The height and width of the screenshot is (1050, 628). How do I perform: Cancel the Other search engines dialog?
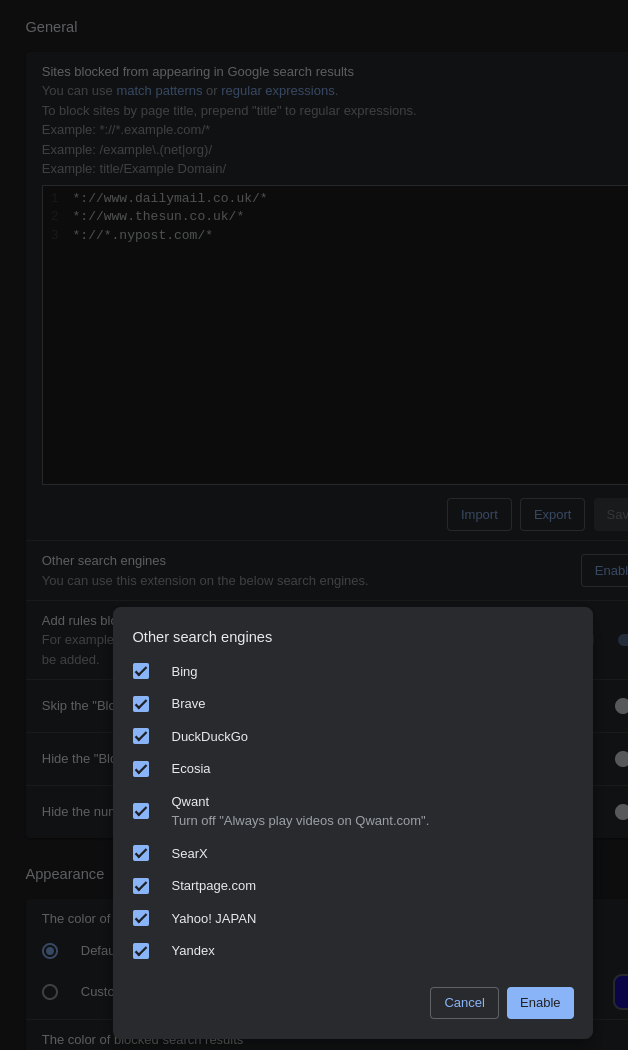[x=464, y=1002]
